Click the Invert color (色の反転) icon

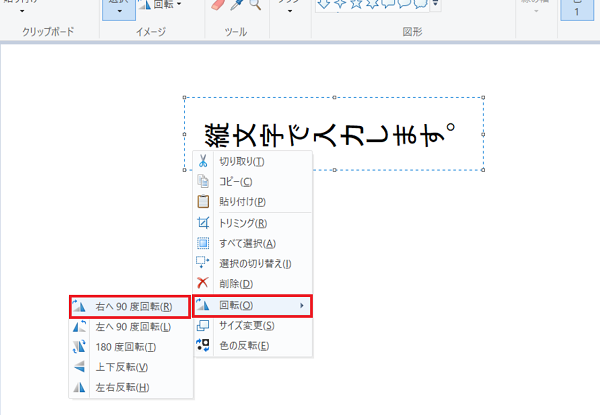(x=203, y=345)
